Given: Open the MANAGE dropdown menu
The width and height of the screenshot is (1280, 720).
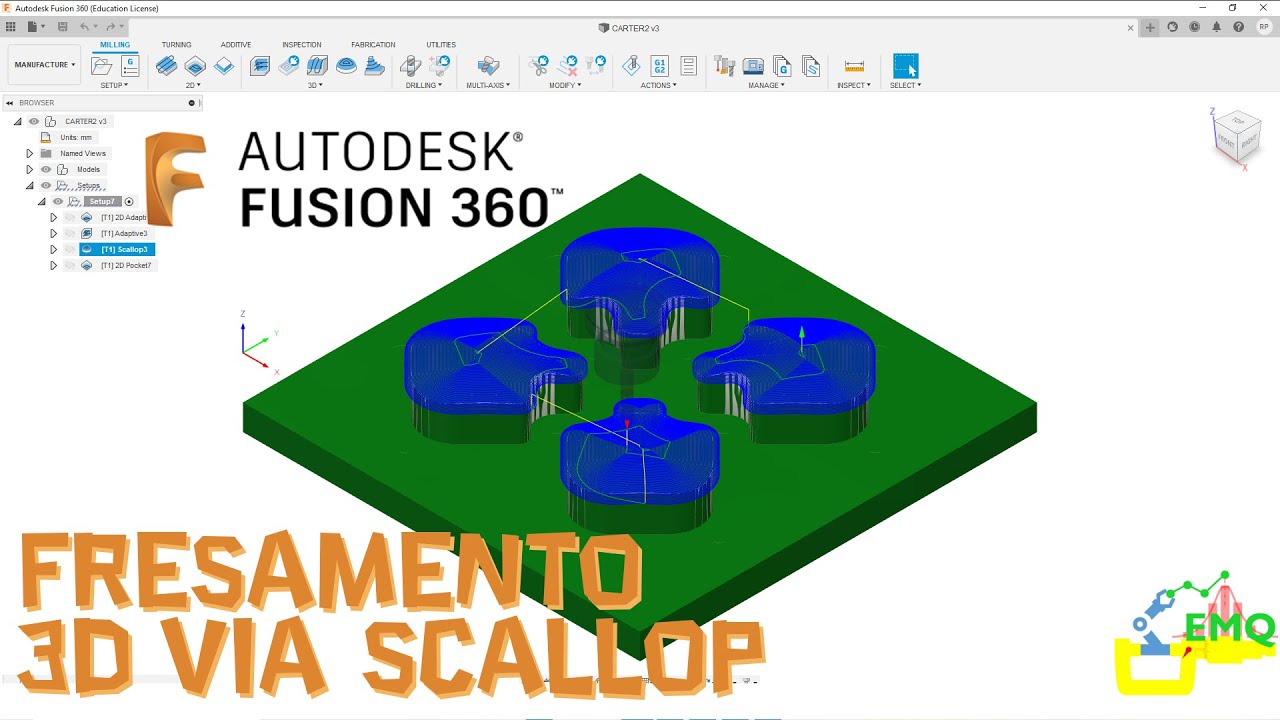Looking at the screenshot, I should click(x=766, y=85).
